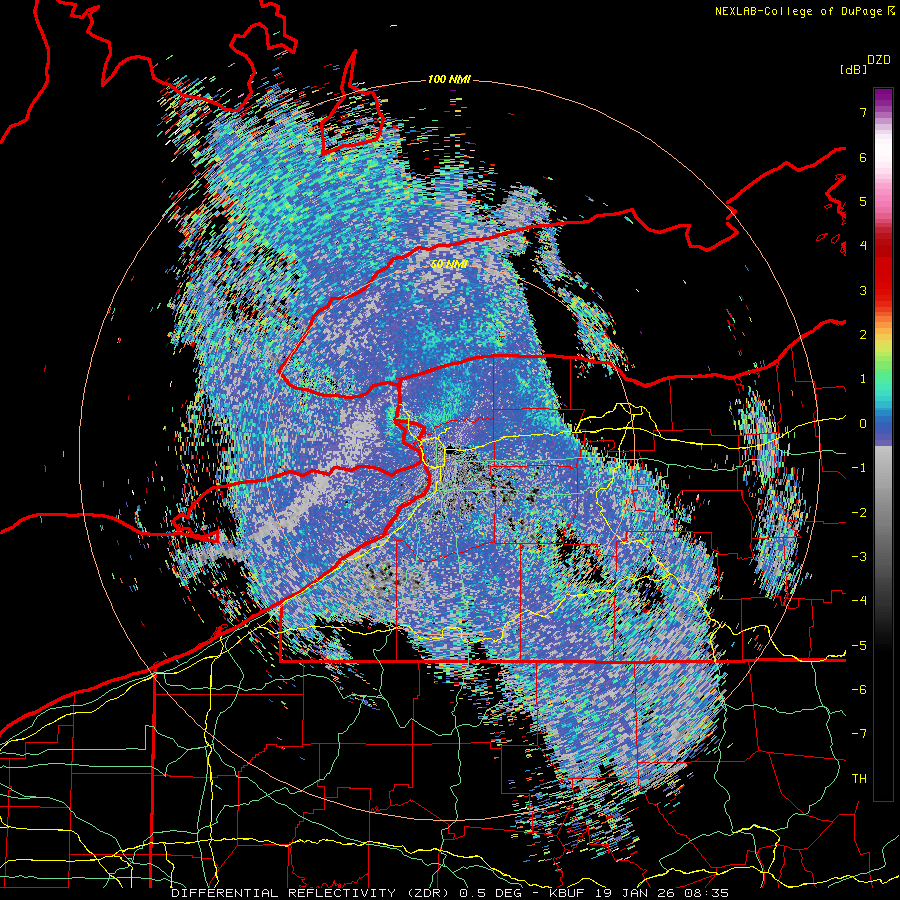This screenshot has height=900, width=900.
Task: Click the -1 value on the color scale
Action: click(x=859, y=468)
